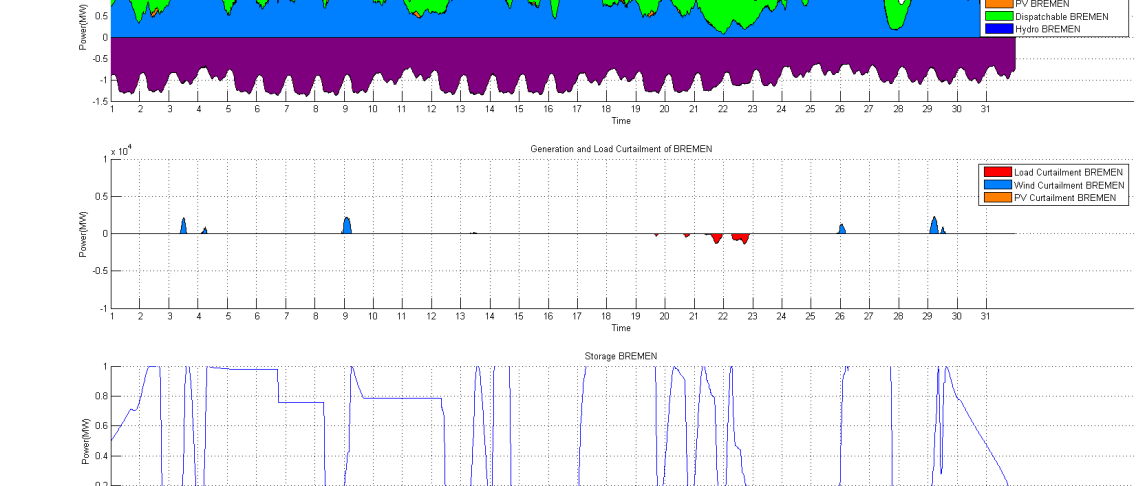Click the wind curtailment peak at day 9

346,226
